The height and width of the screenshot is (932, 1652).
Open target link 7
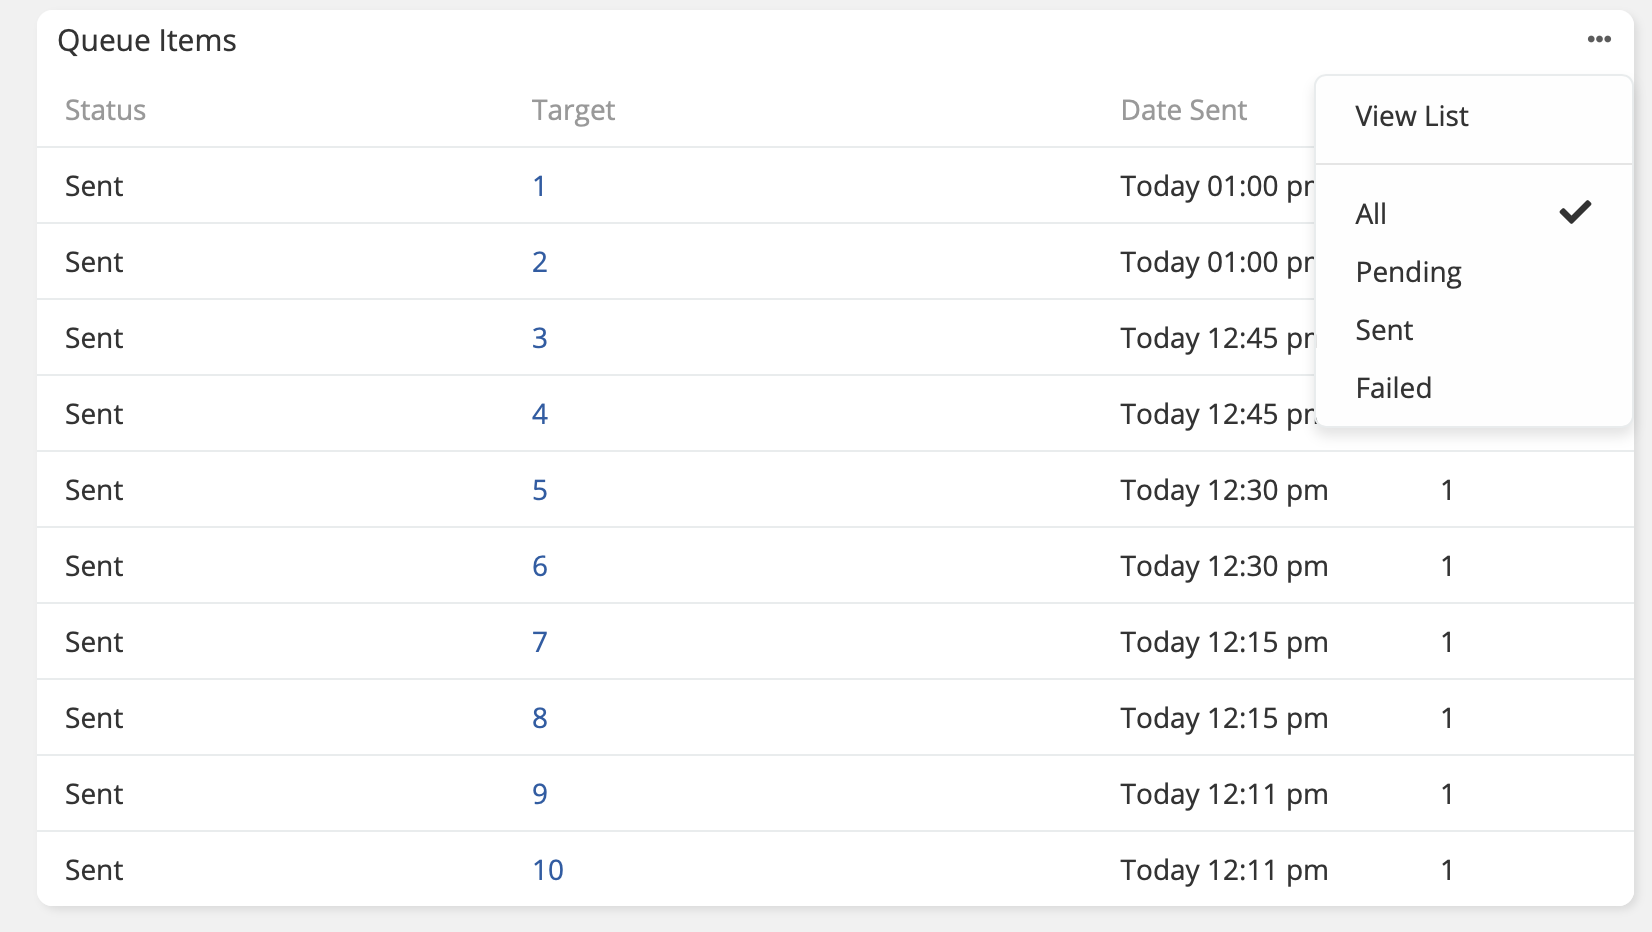(539, 642)
